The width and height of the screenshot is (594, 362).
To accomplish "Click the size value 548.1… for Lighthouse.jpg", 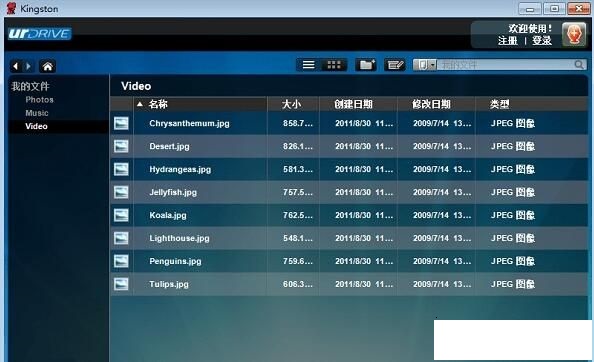I will point(298,238).
